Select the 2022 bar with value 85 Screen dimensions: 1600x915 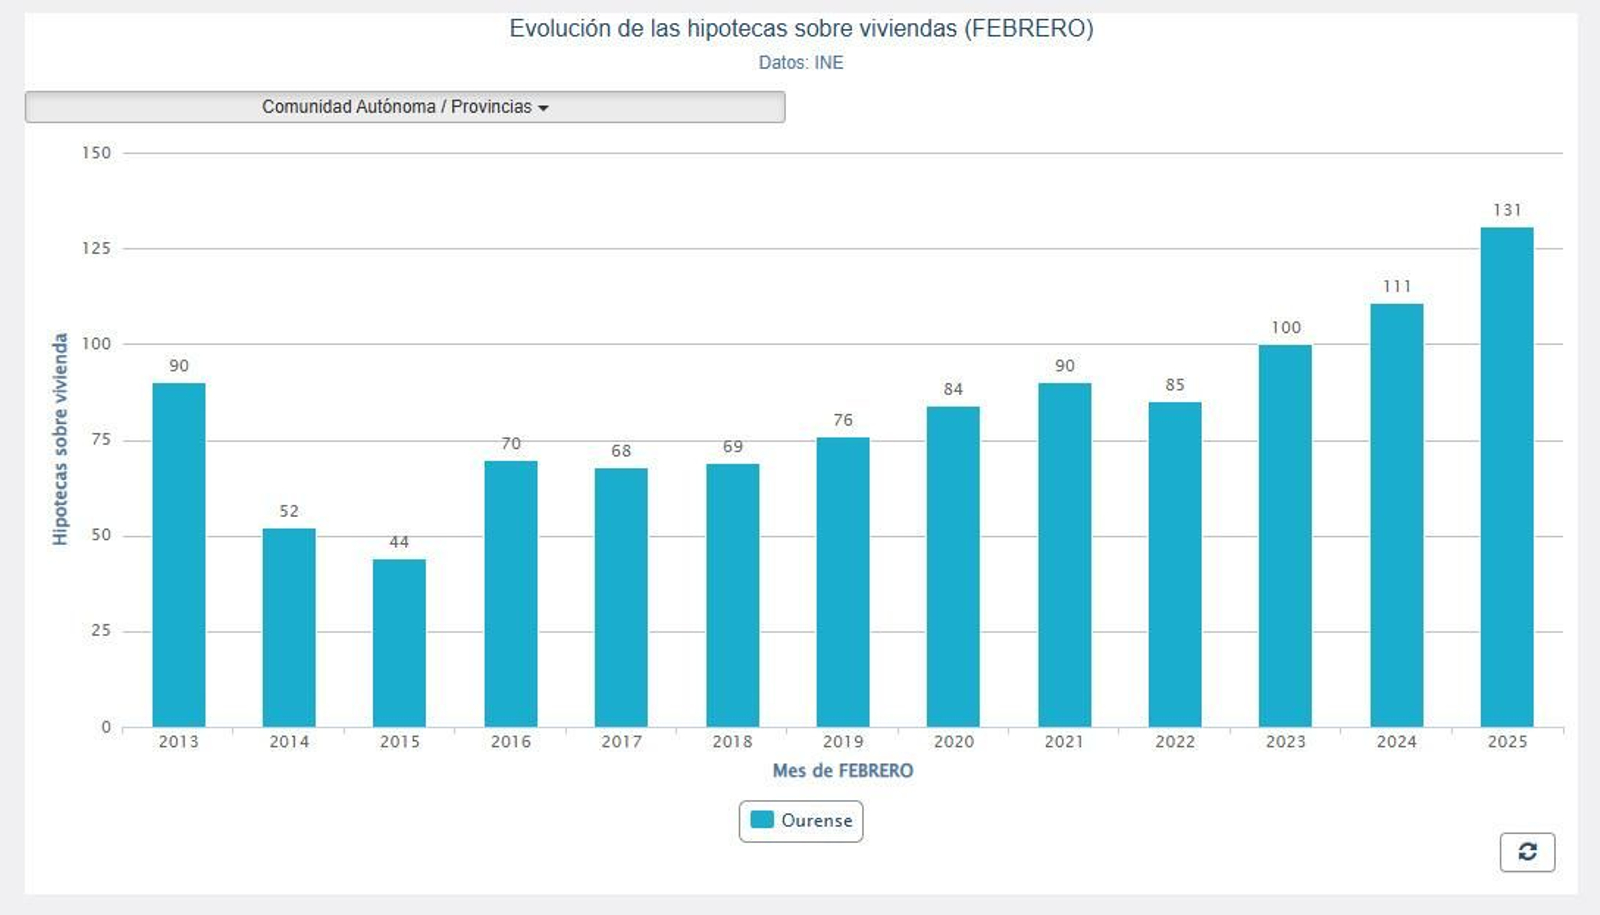[1175, 565]
